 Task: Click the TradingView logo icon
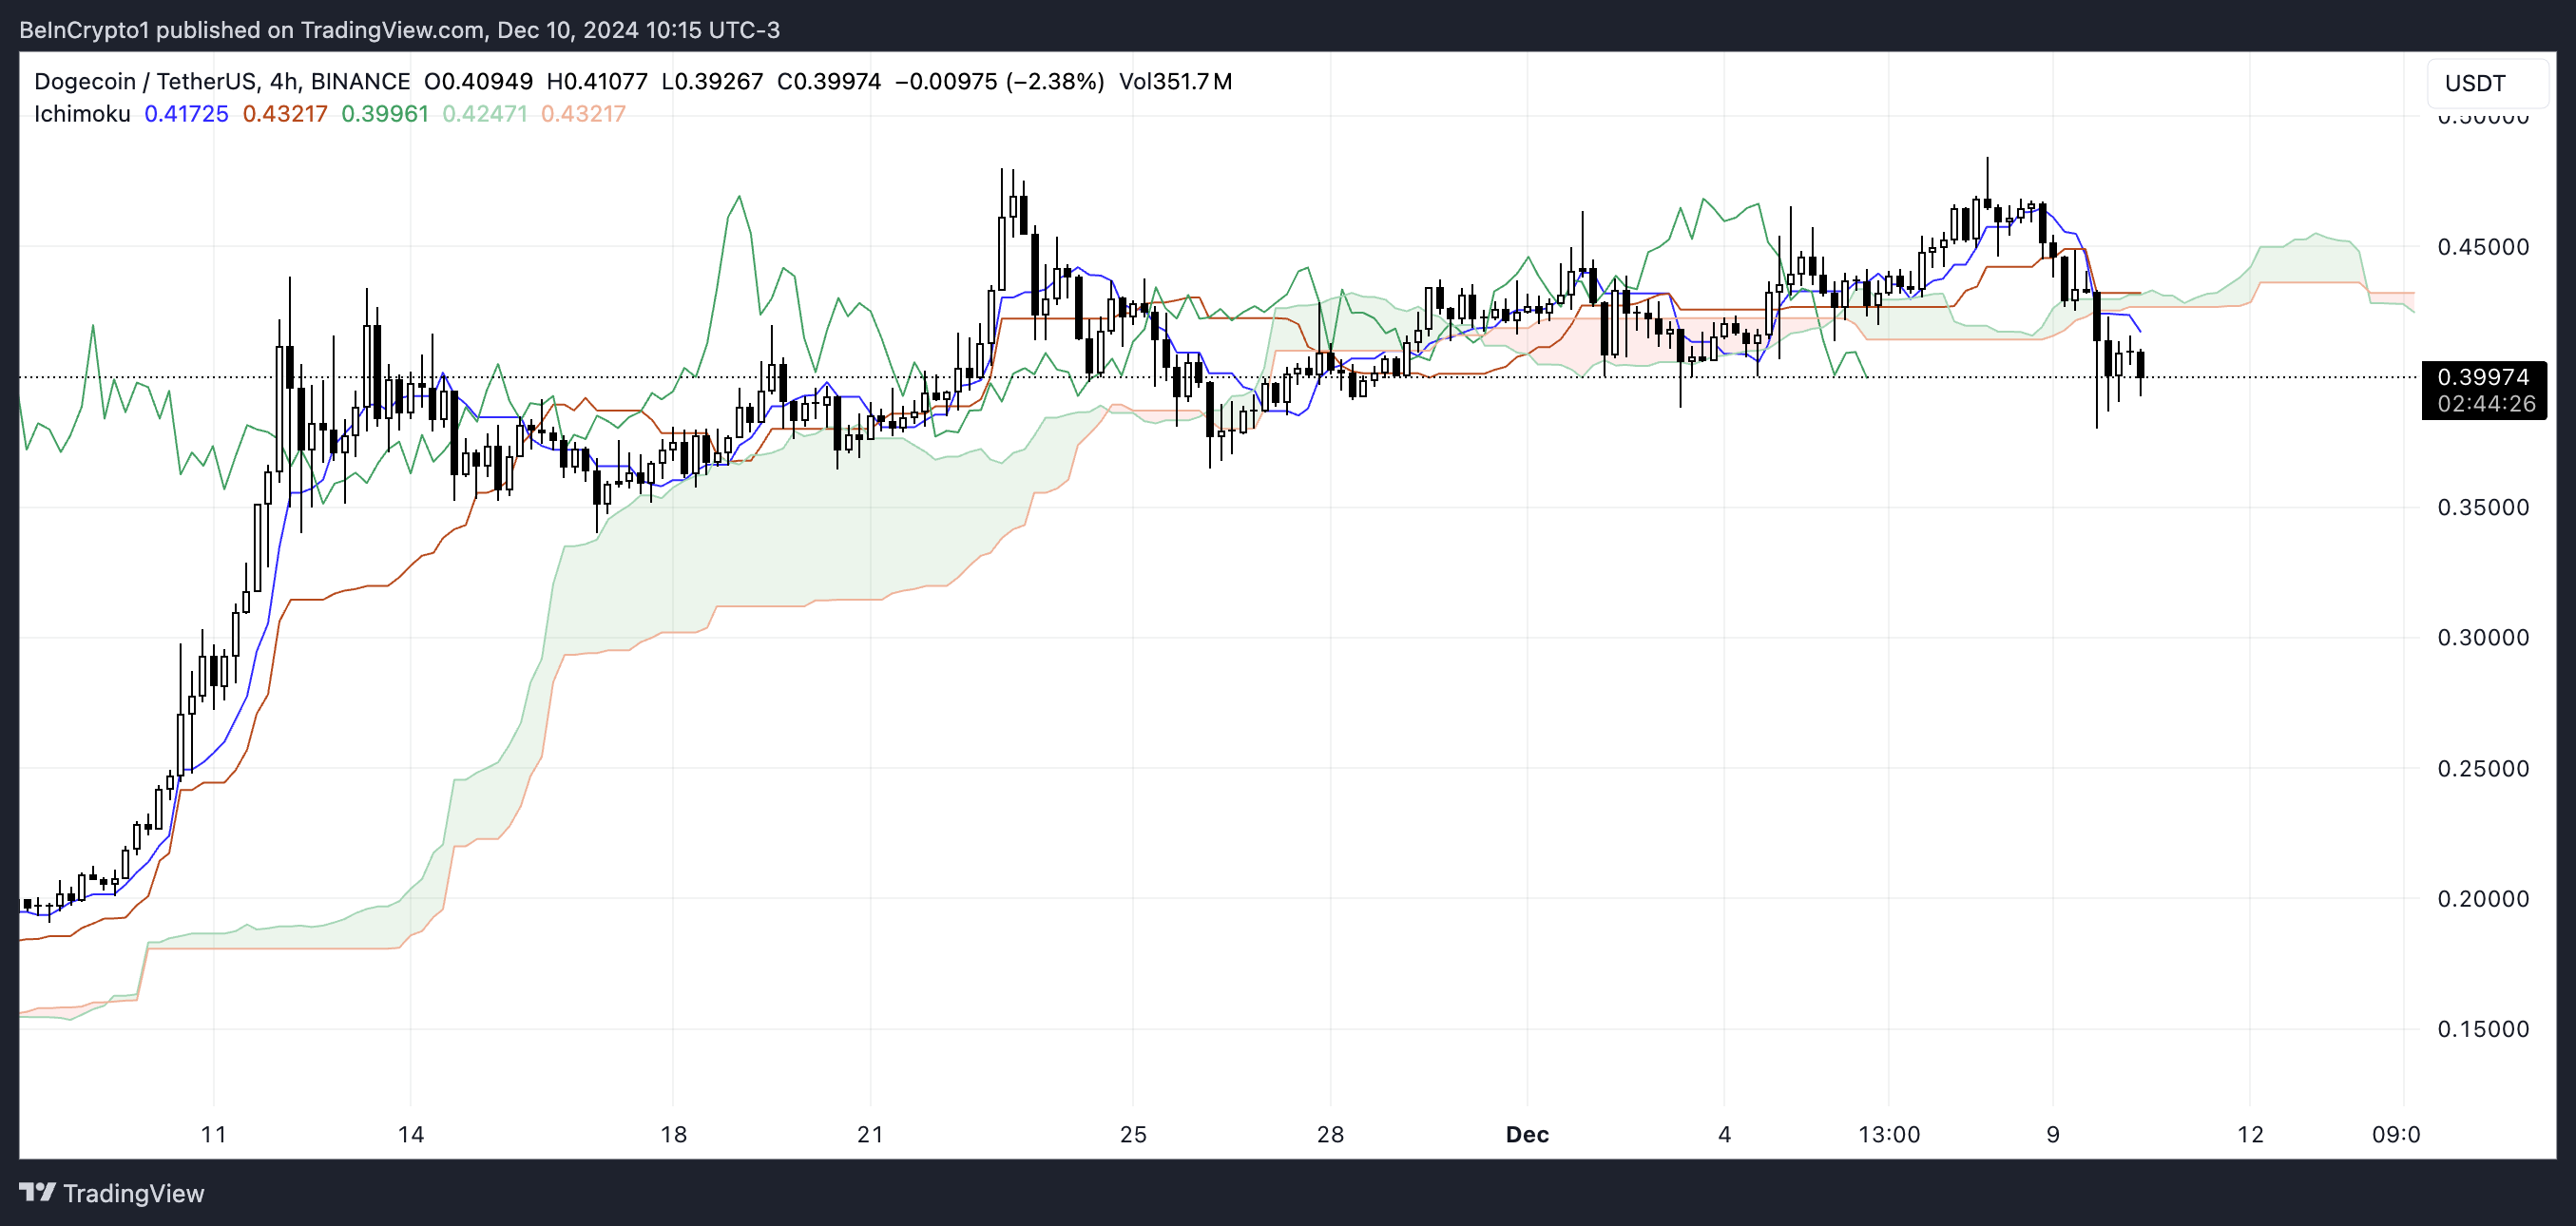point(37,1192)
